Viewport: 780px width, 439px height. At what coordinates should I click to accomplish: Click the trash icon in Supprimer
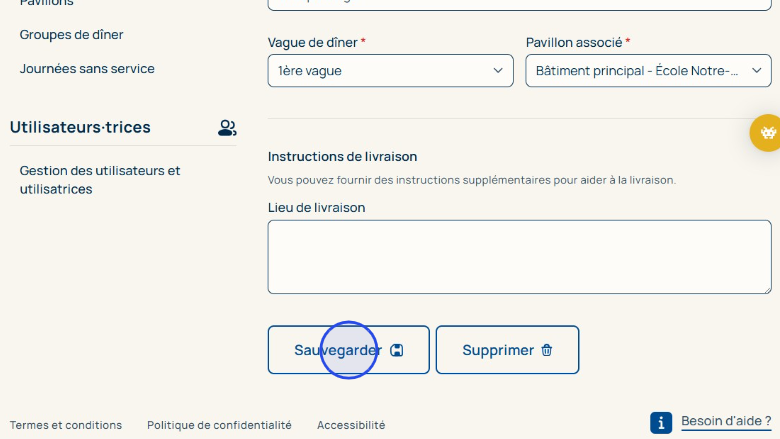pos(547,350)
